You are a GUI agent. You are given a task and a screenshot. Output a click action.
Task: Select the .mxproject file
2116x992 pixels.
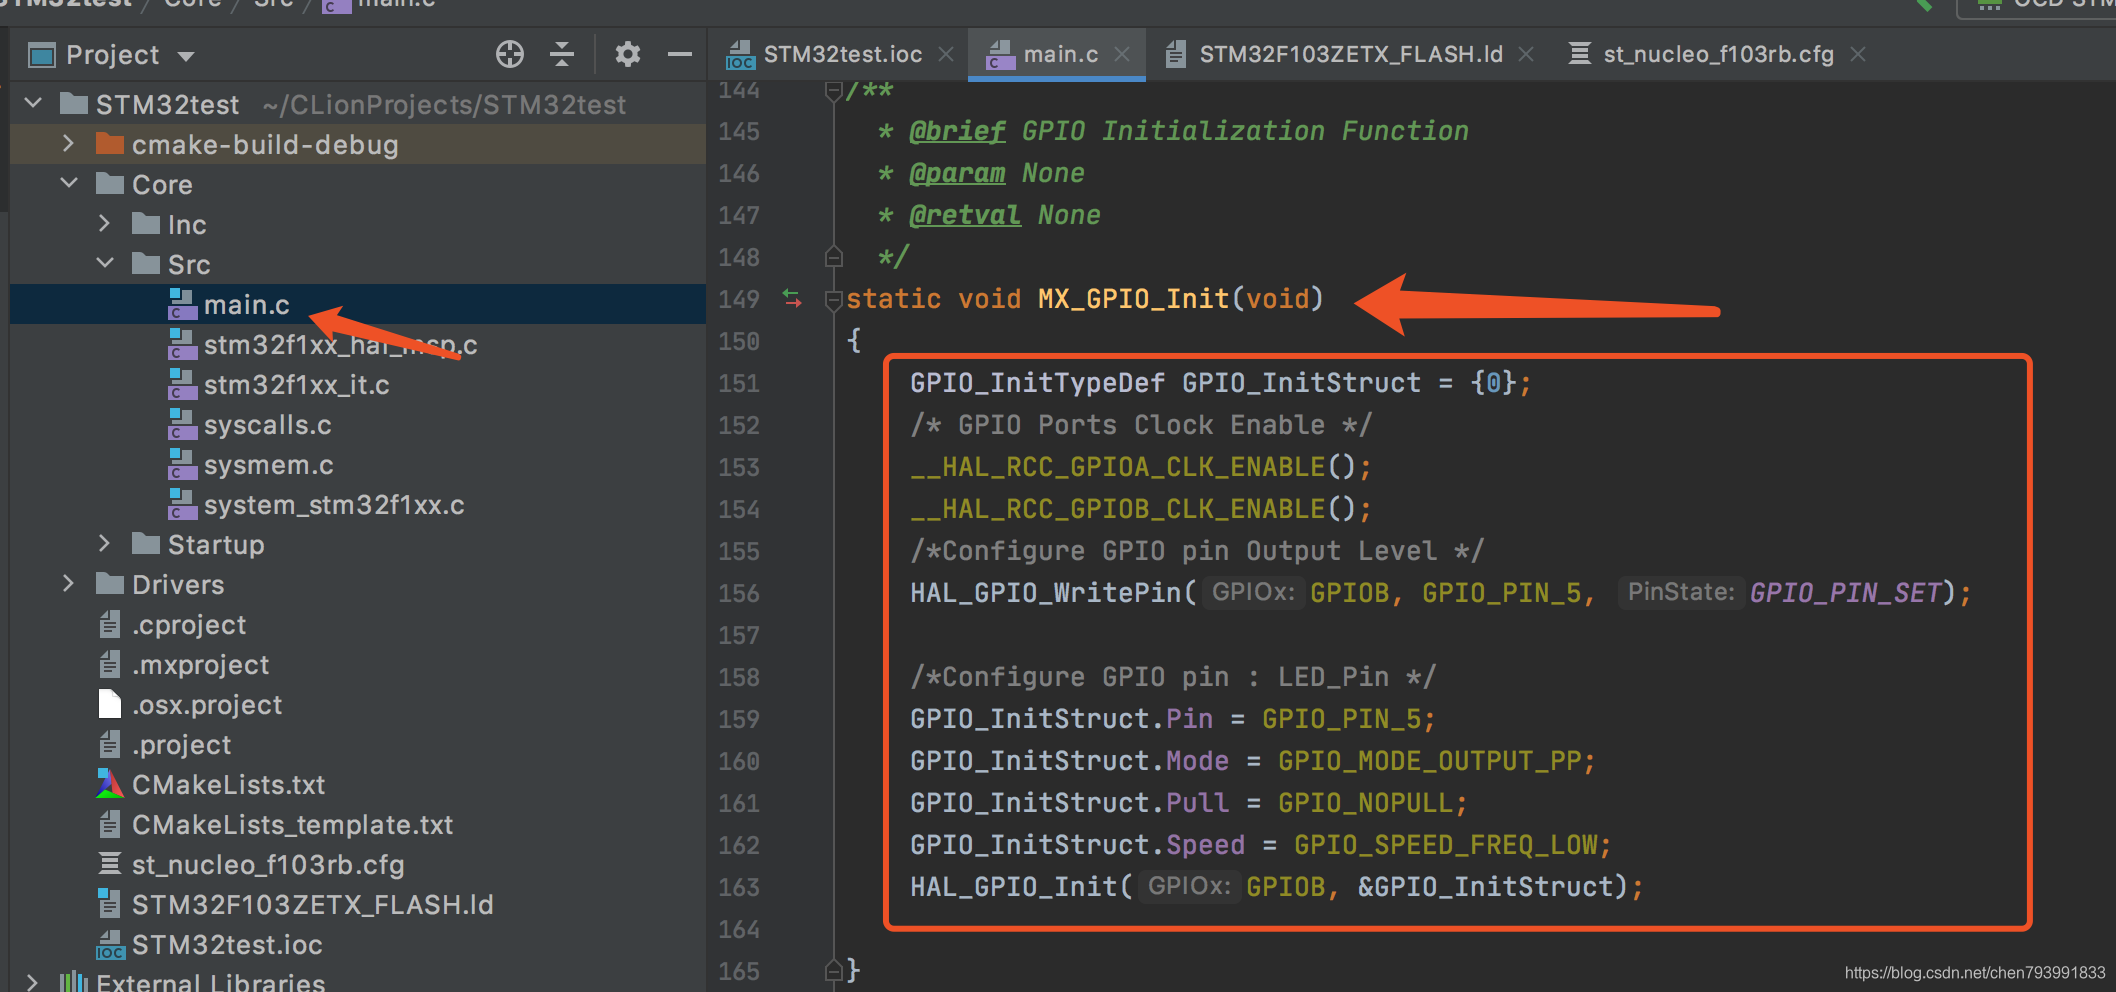[200, 665]
